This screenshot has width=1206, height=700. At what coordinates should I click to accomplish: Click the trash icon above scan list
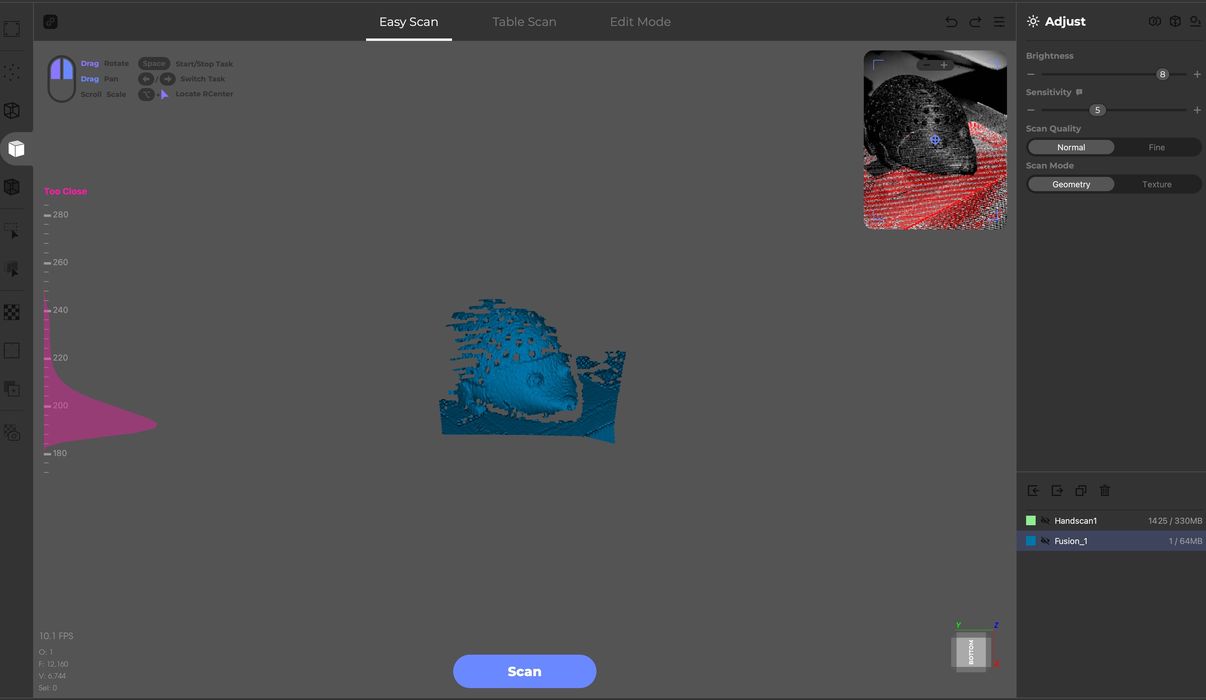click(1105, 491)
